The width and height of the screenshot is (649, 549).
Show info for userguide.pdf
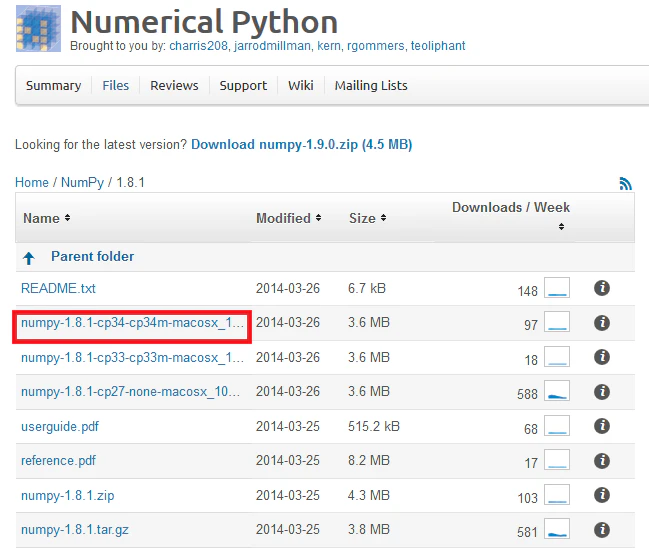click(x=602, y=426)
